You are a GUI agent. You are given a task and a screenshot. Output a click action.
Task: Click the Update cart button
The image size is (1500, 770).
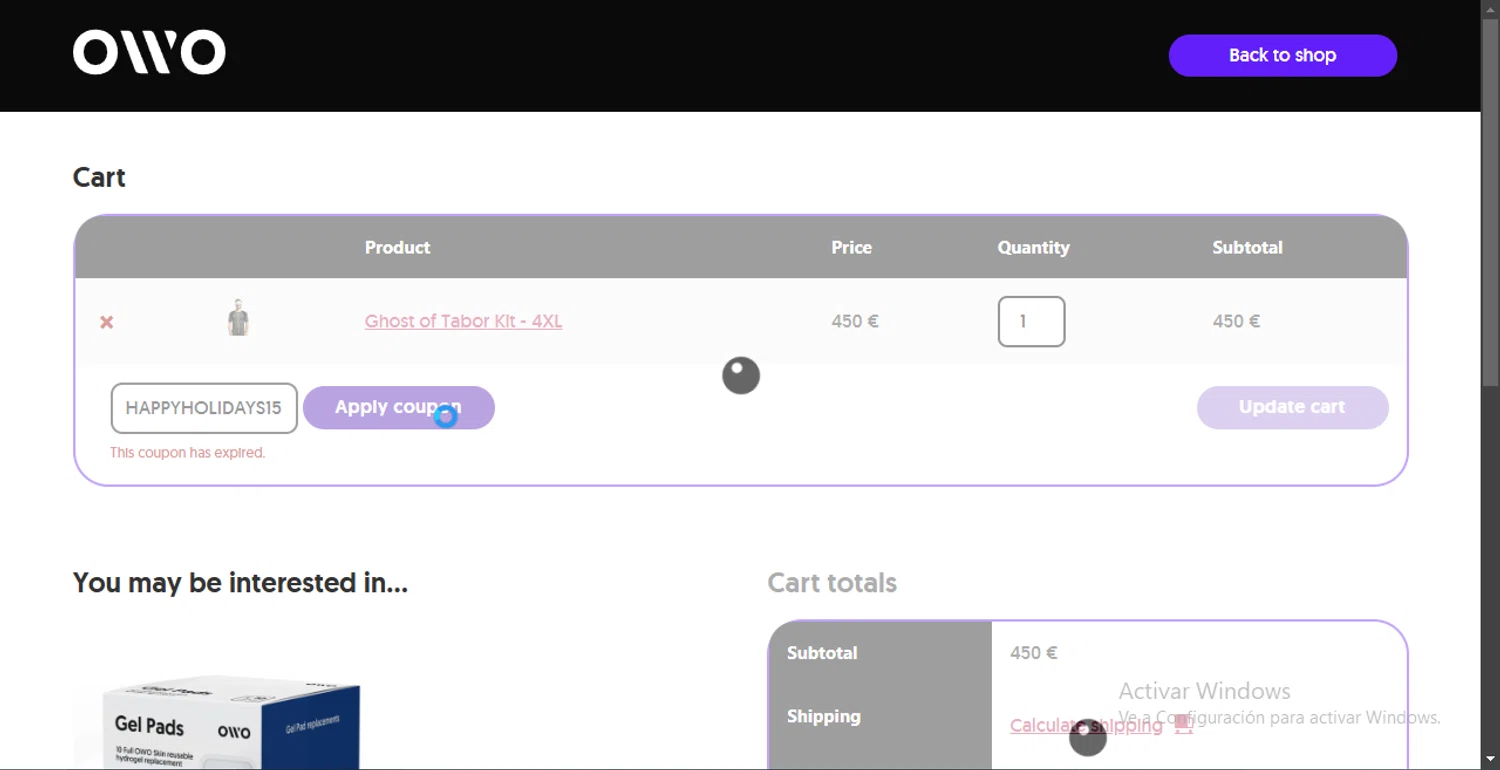pyautogui.click(x=1293, y=407)
